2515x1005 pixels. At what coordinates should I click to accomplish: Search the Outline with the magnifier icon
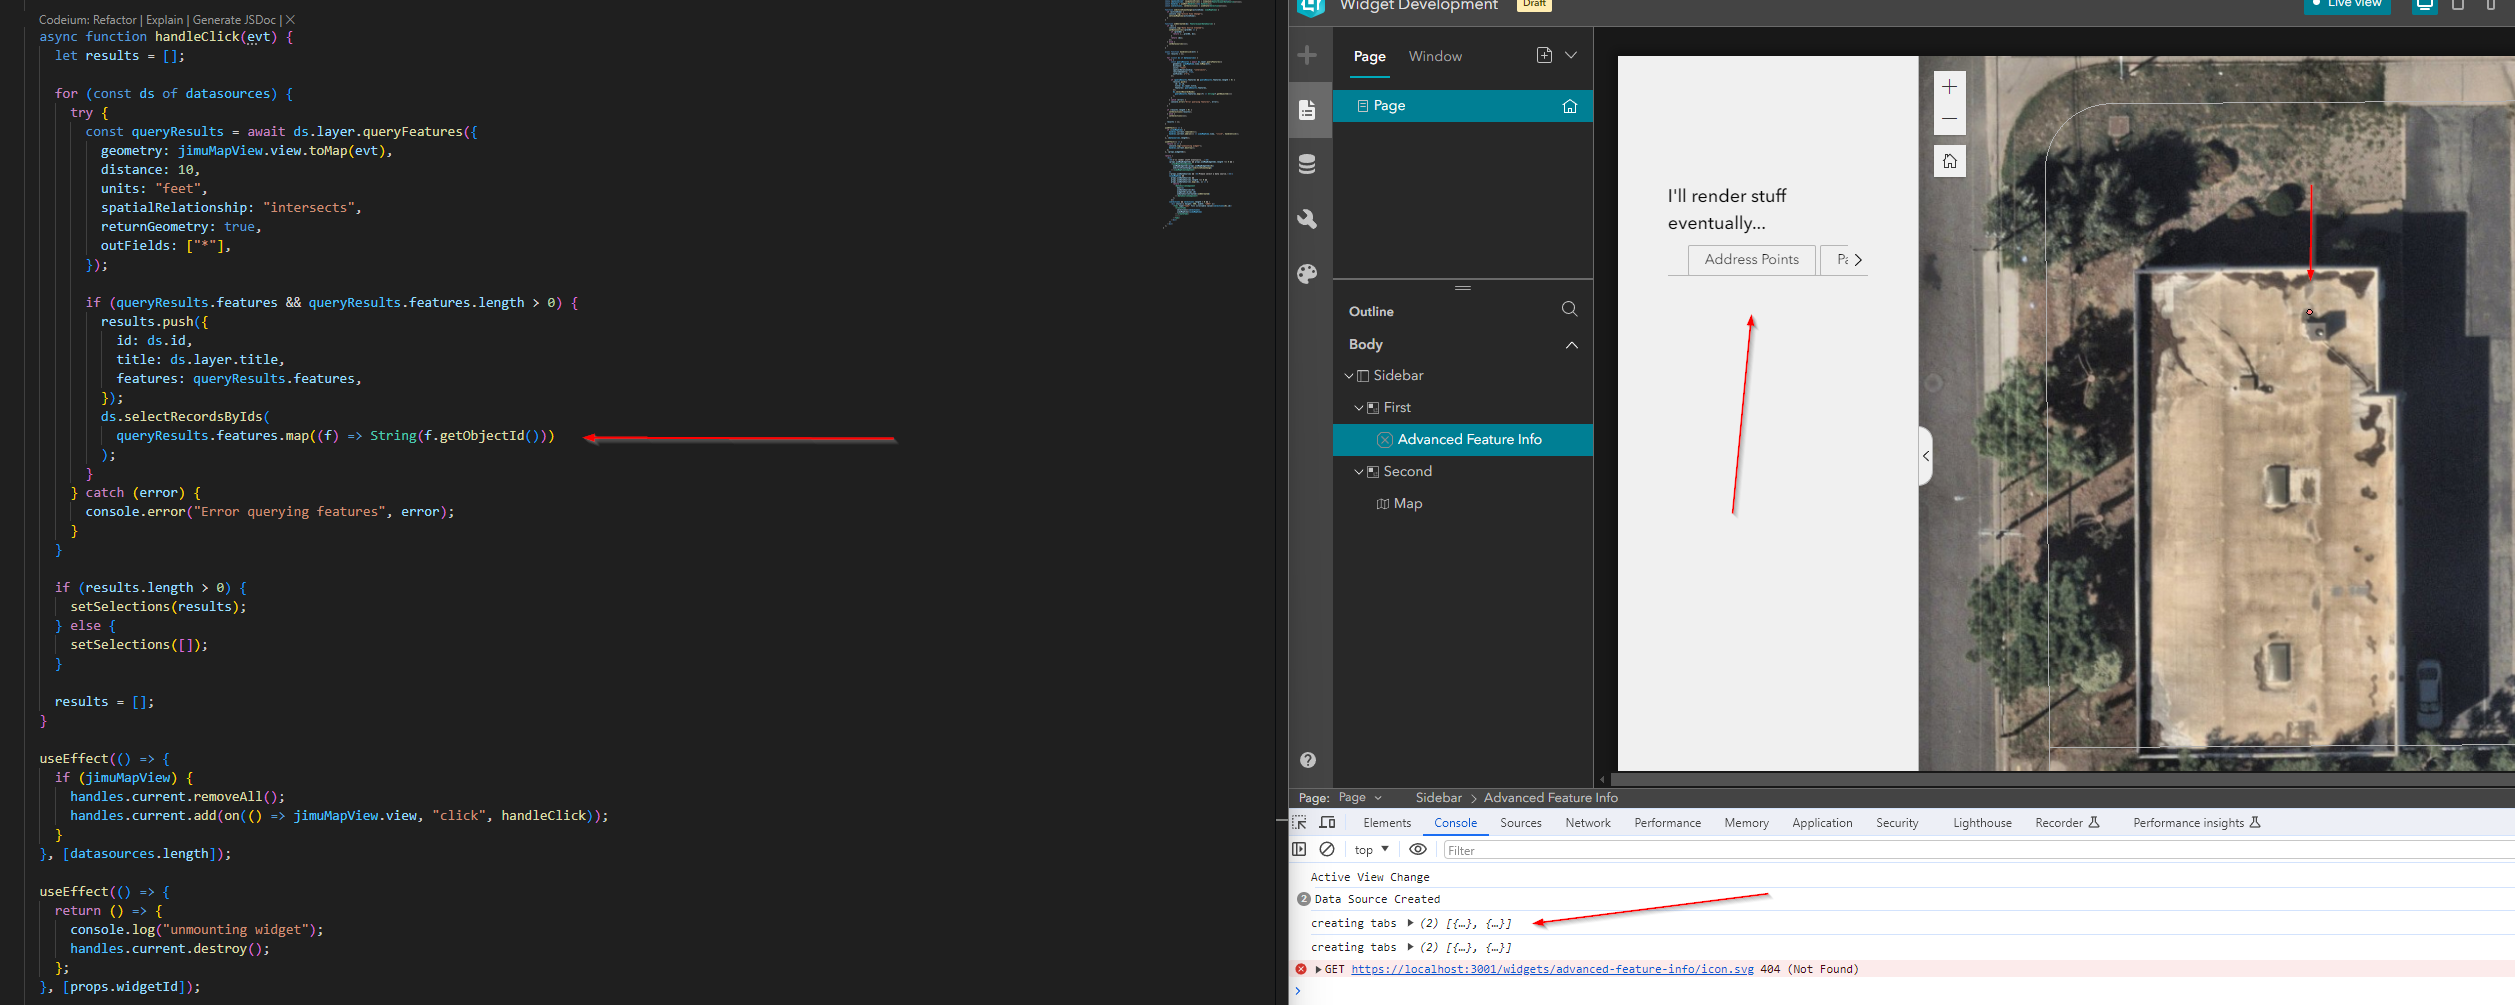1569,309
